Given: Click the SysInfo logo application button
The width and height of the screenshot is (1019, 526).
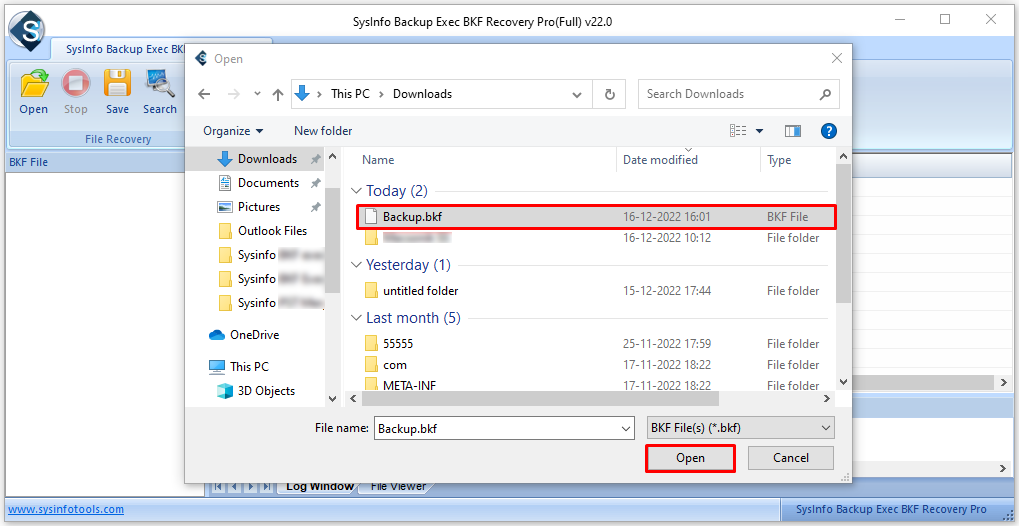Looking at the screenshot, I should click(27, 30).
